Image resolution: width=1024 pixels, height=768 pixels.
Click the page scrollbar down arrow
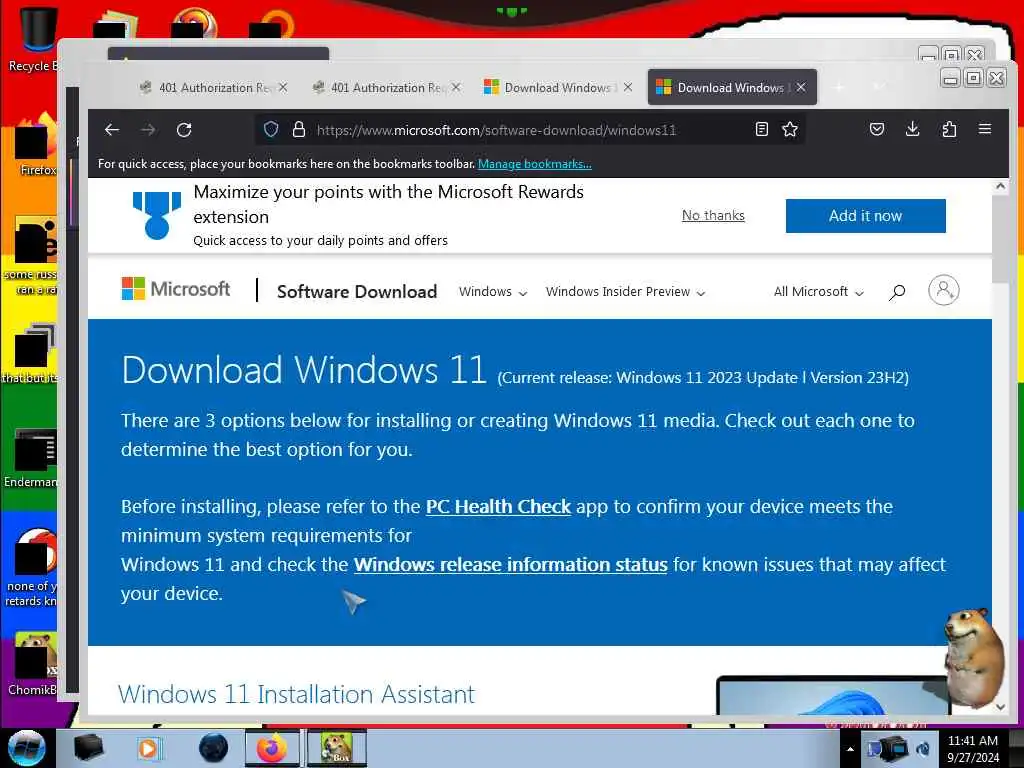click(x=1000, y=707)
